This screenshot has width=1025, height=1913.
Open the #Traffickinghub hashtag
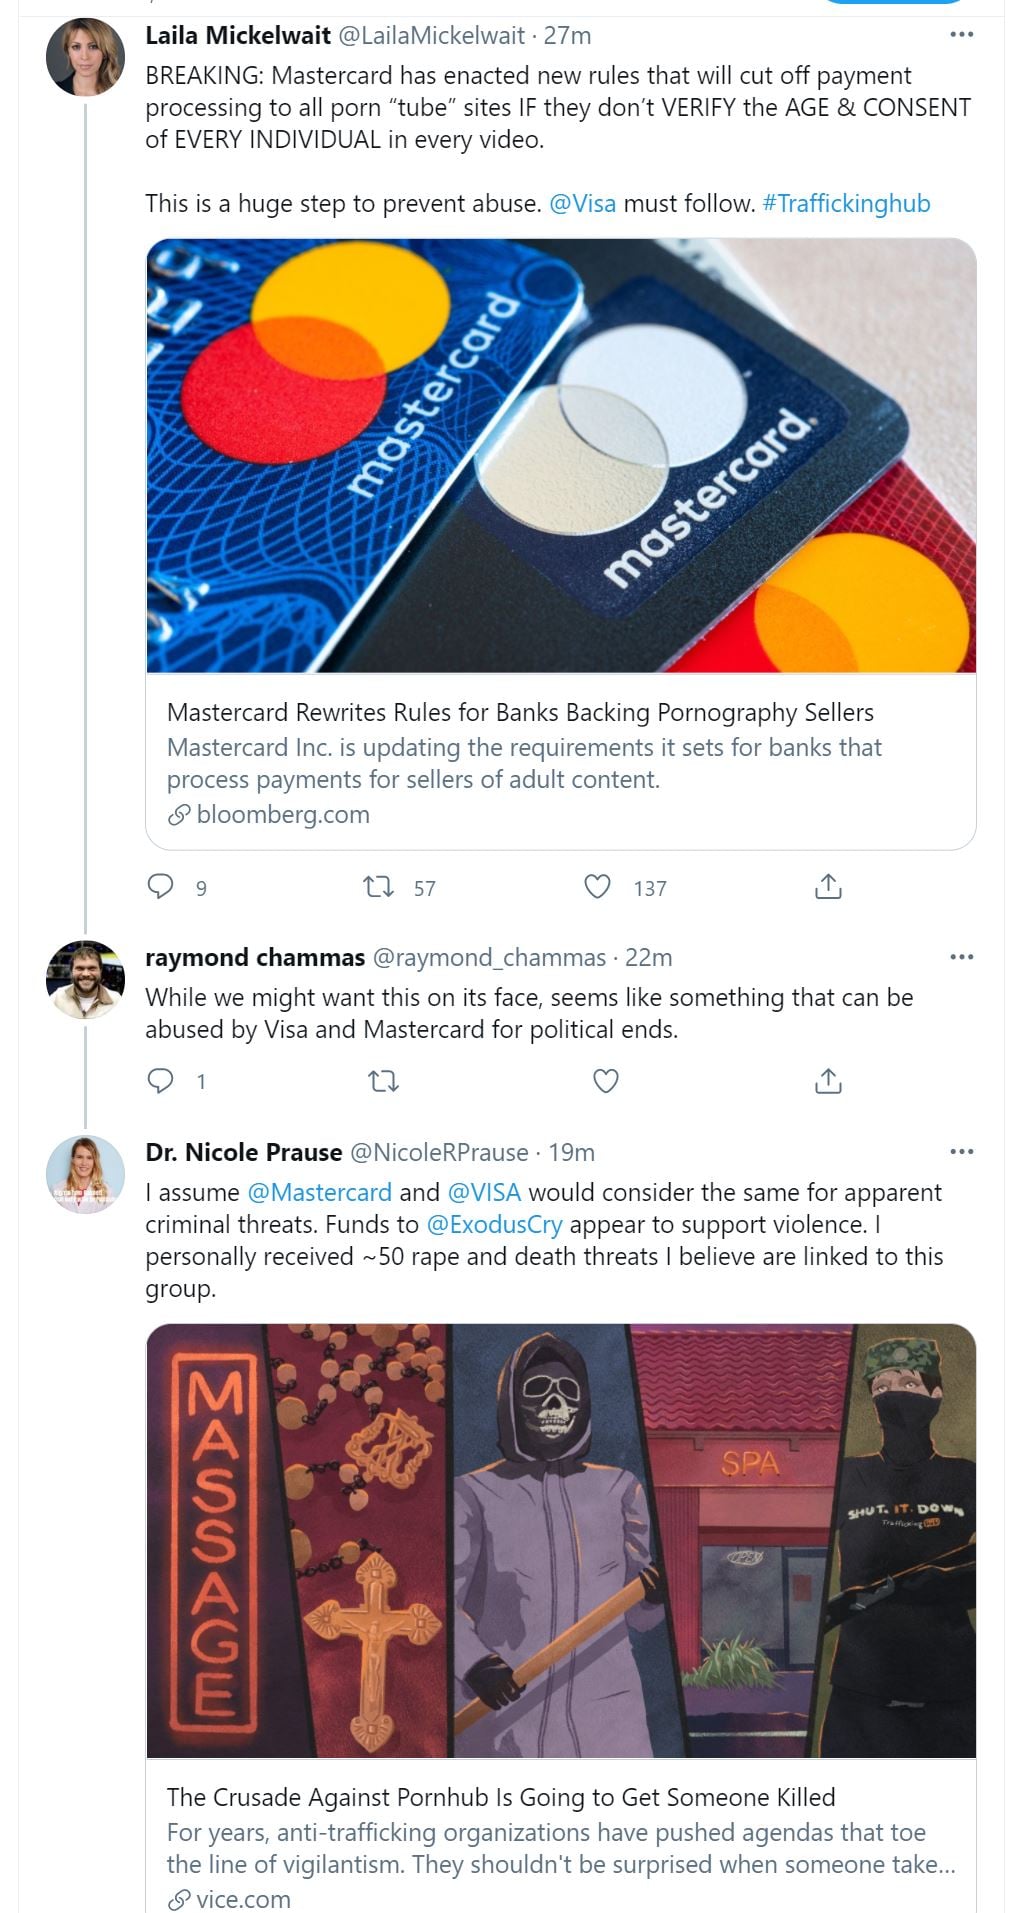coord(846,204)
